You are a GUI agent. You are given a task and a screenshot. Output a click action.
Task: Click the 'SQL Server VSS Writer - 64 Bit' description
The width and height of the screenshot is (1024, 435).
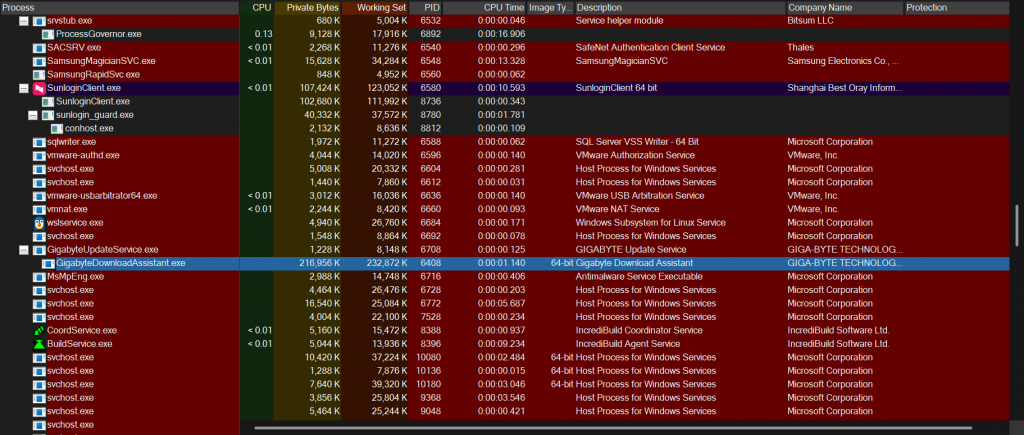pyautogui.click(x=637, y=142)
